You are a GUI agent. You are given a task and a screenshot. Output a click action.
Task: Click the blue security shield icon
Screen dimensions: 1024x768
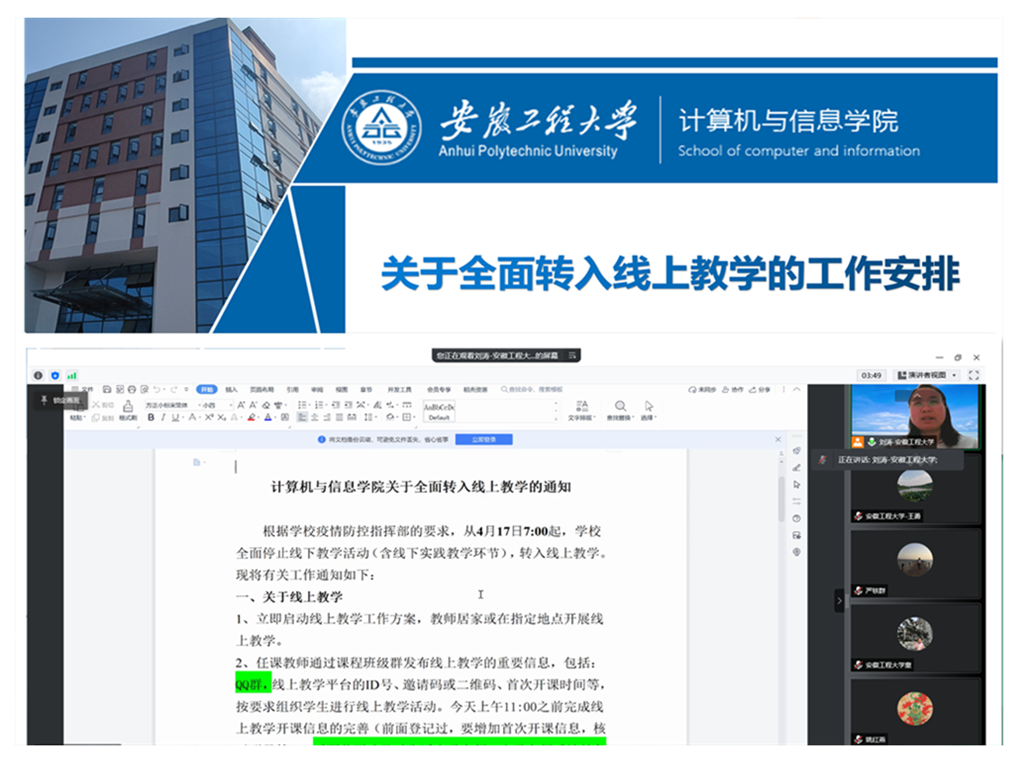tap(55, 375)
